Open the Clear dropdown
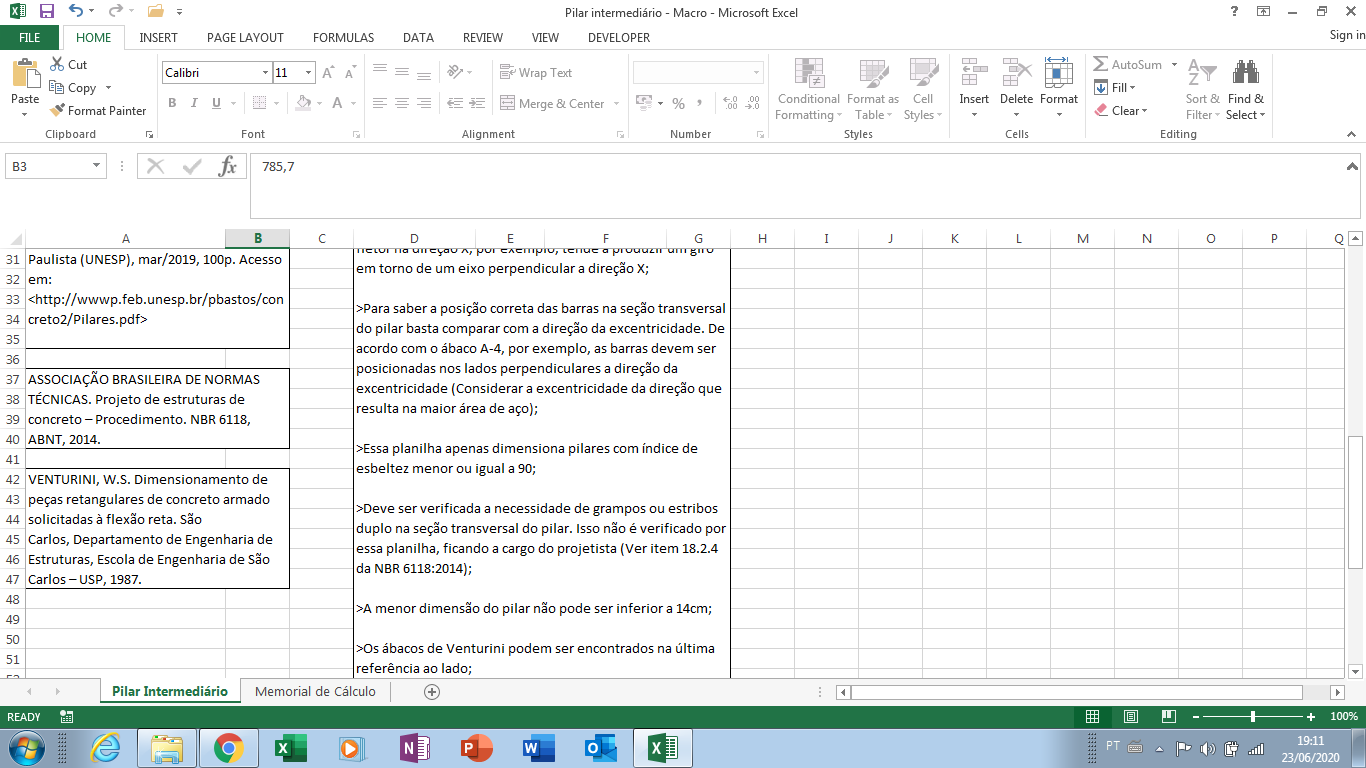The width and height of the screenshot is (1366, 768). [1120, 111]
